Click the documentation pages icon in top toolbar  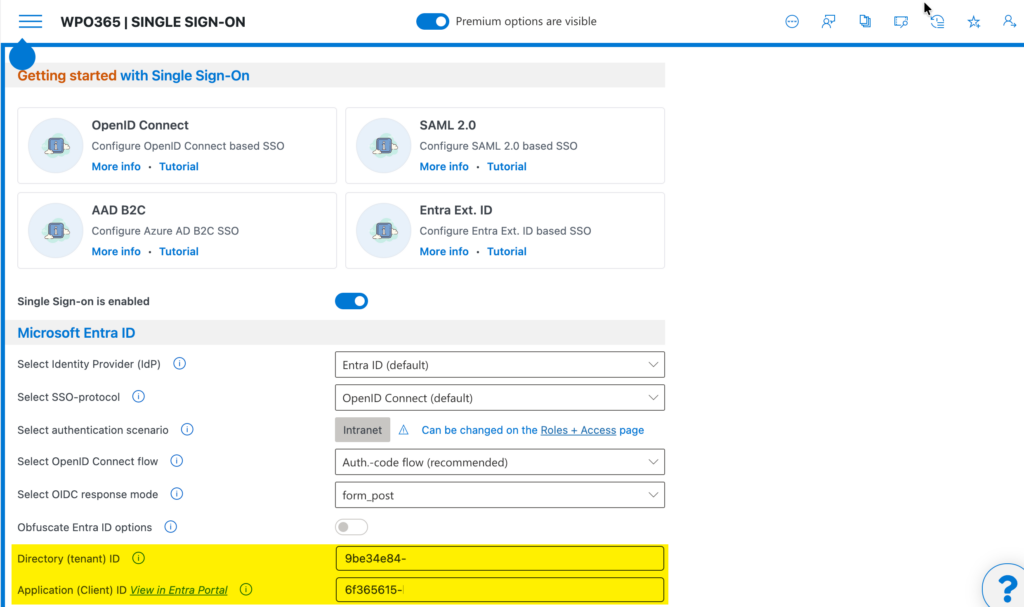(864, 21)
